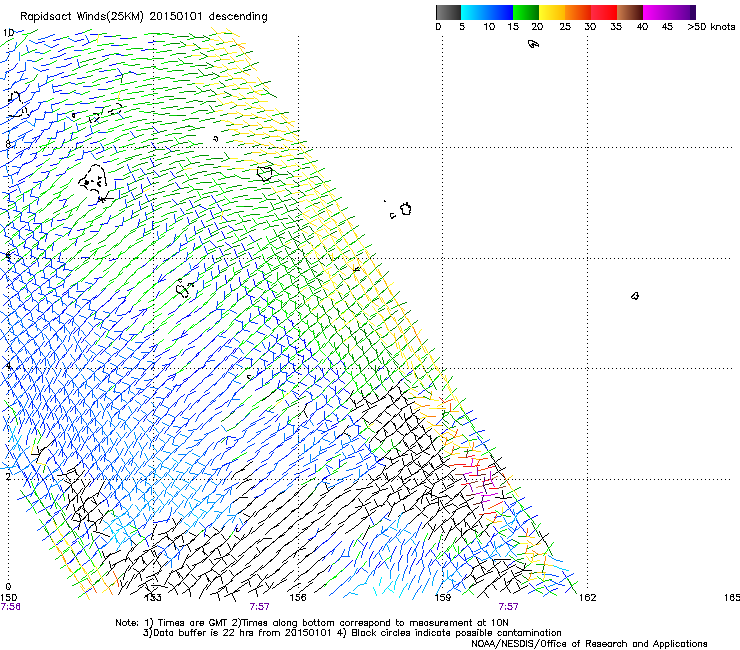The height and width of the screenshot is (650, 740).
Task: Click the large island outline near 8N
Action: coord(93,179)
